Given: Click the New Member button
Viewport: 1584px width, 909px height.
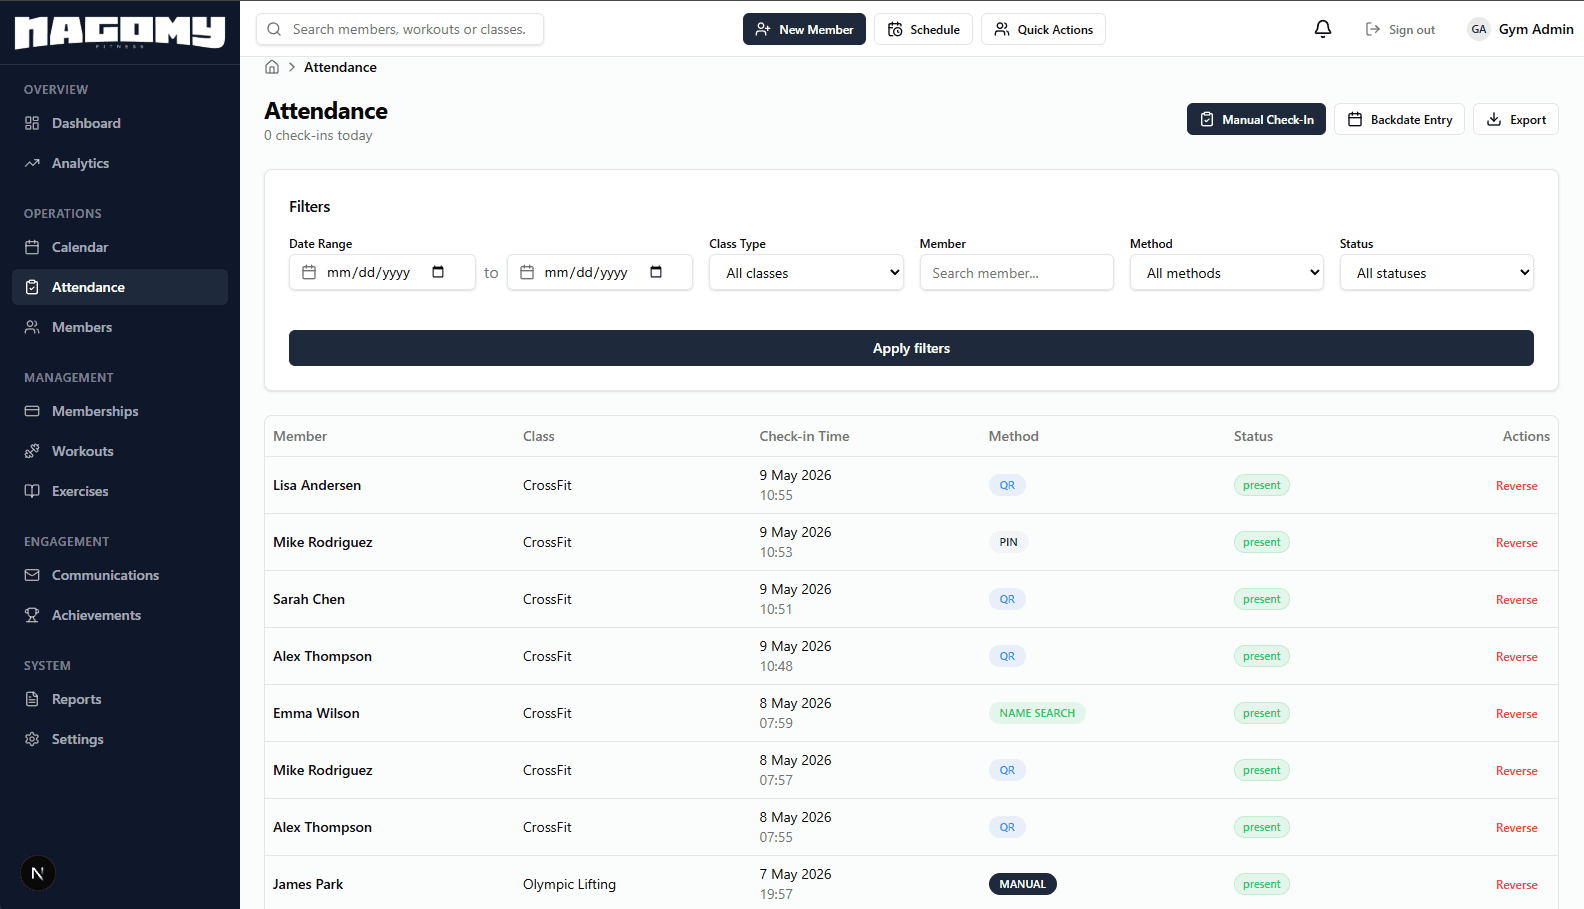Looking at the screenshot, I should [804, 29].
